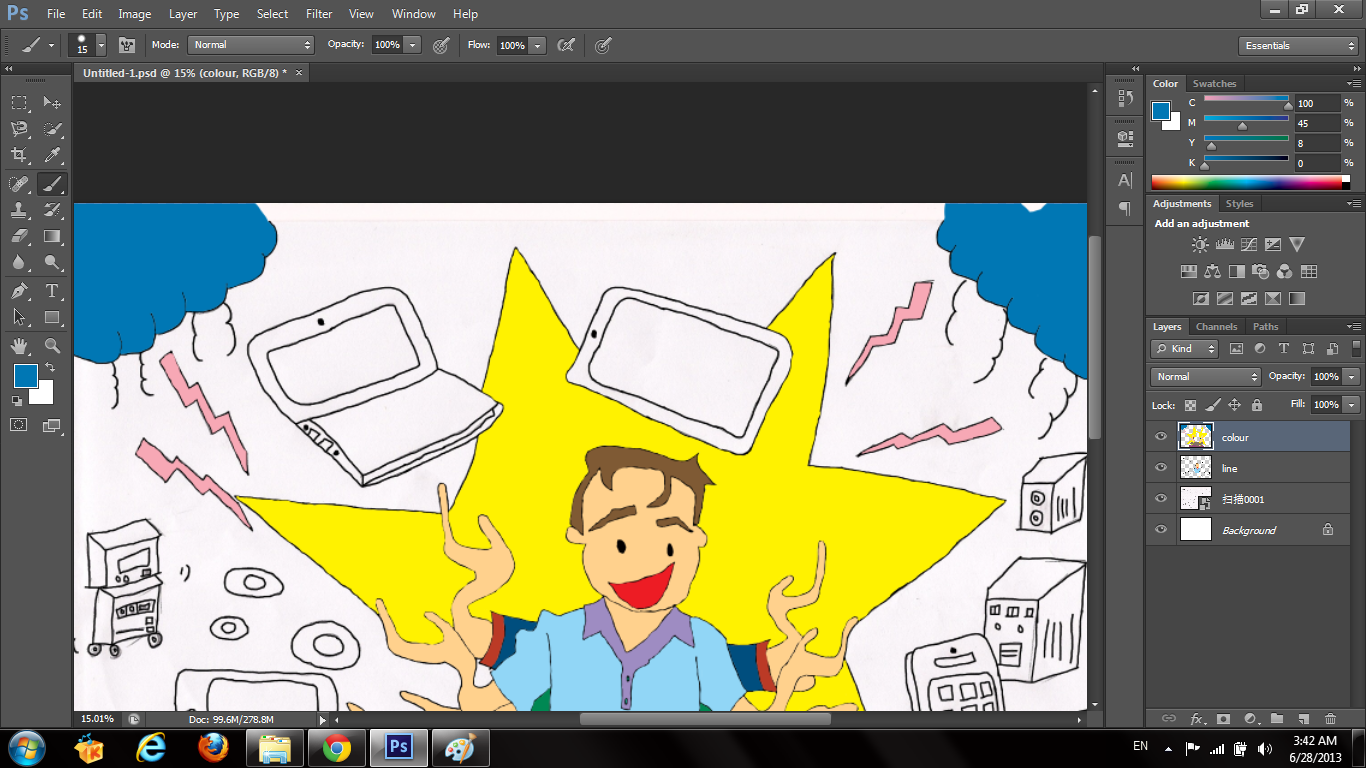
Task: Add a Levels adjustment icon
Action: [1224, 244]
